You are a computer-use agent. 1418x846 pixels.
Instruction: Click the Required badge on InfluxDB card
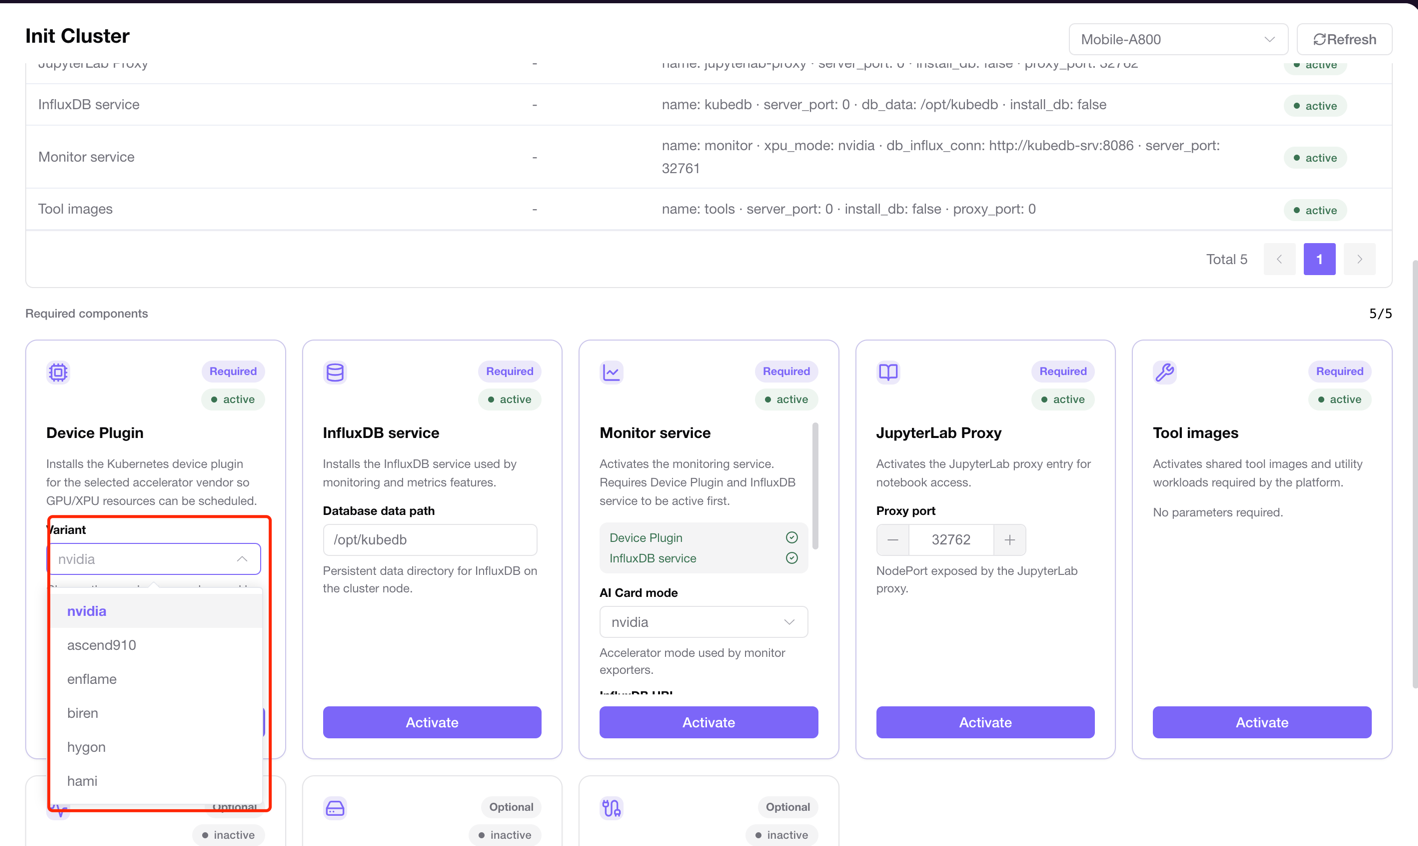(x=509, y=371)
